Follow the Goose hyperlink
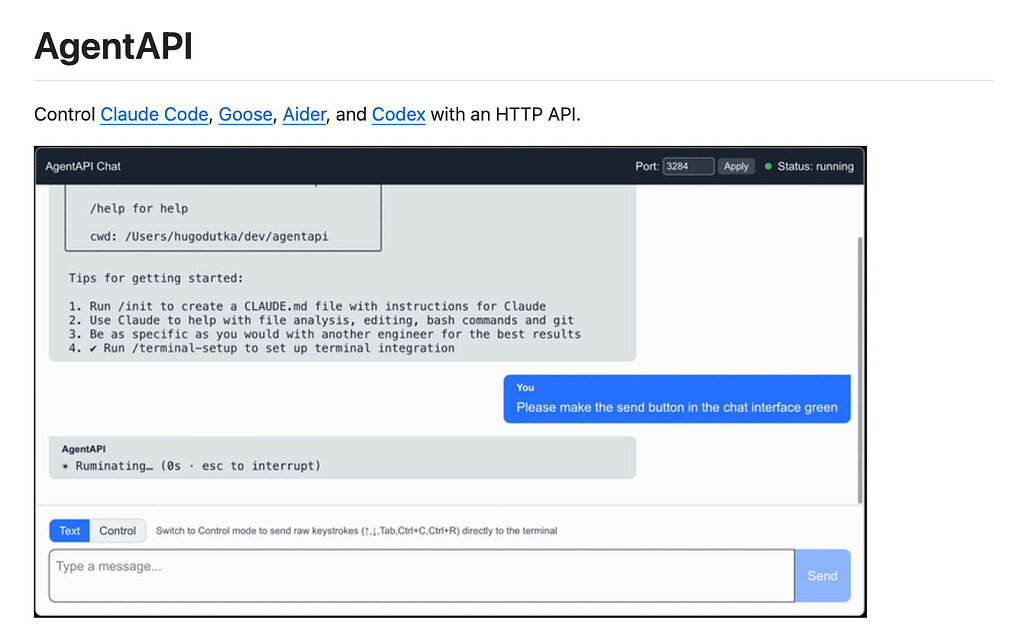Screen dimensions: 1023x639 [245, 114]
